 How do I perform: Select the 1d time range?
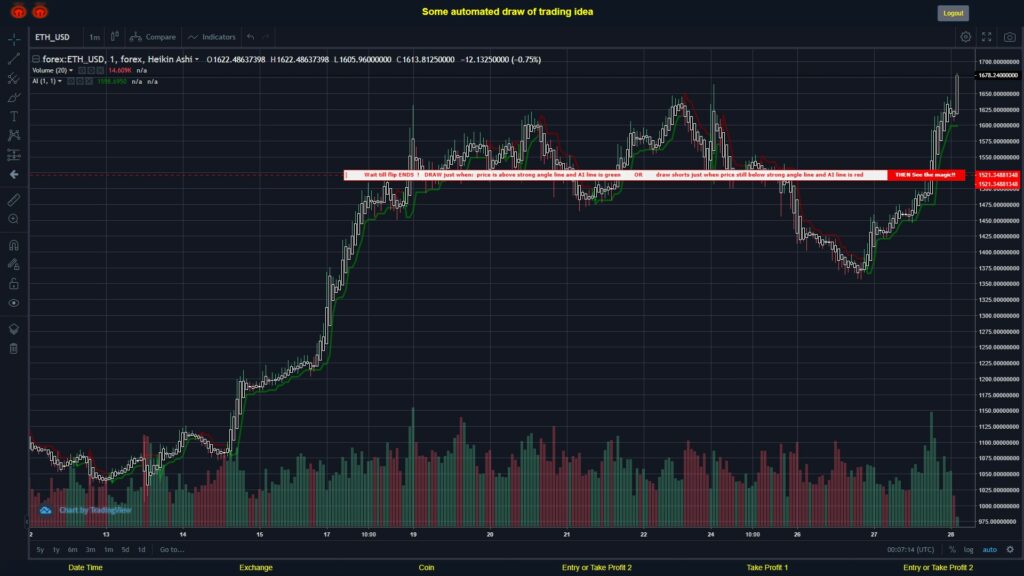coord(142,550)
